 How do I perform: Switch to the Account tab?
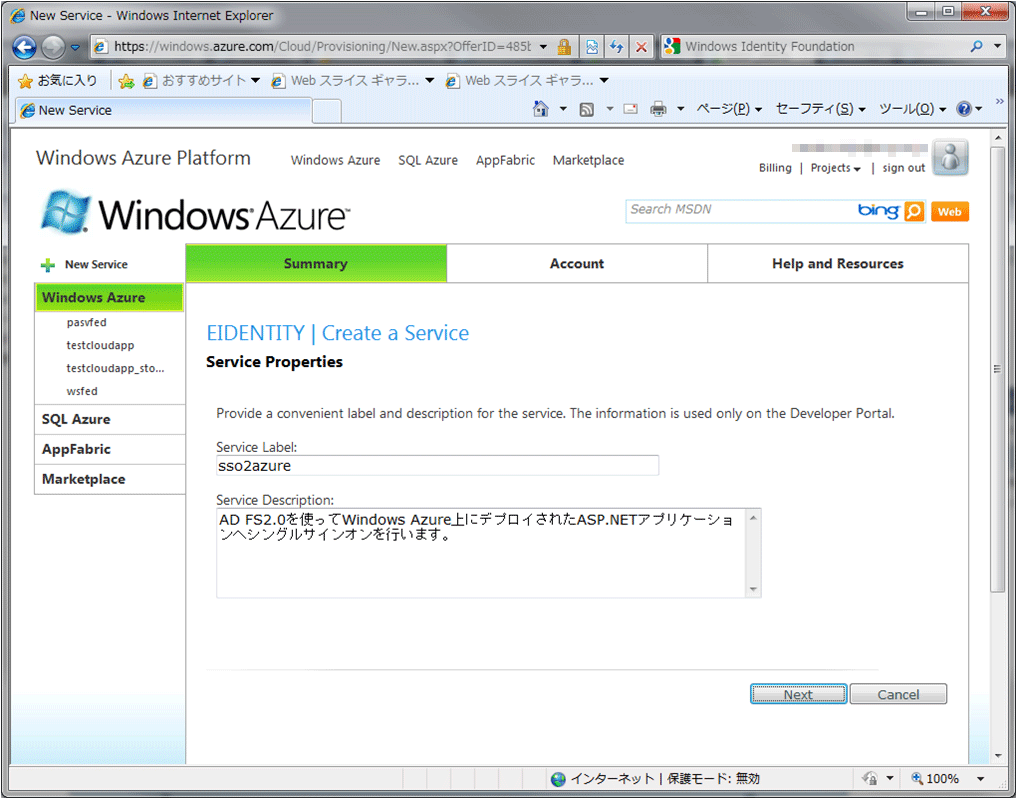point(577,263)
